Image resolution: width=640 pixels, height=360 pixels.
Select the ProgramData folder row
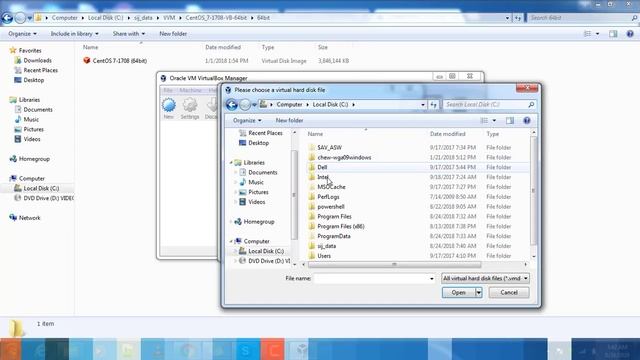[418, 236]
